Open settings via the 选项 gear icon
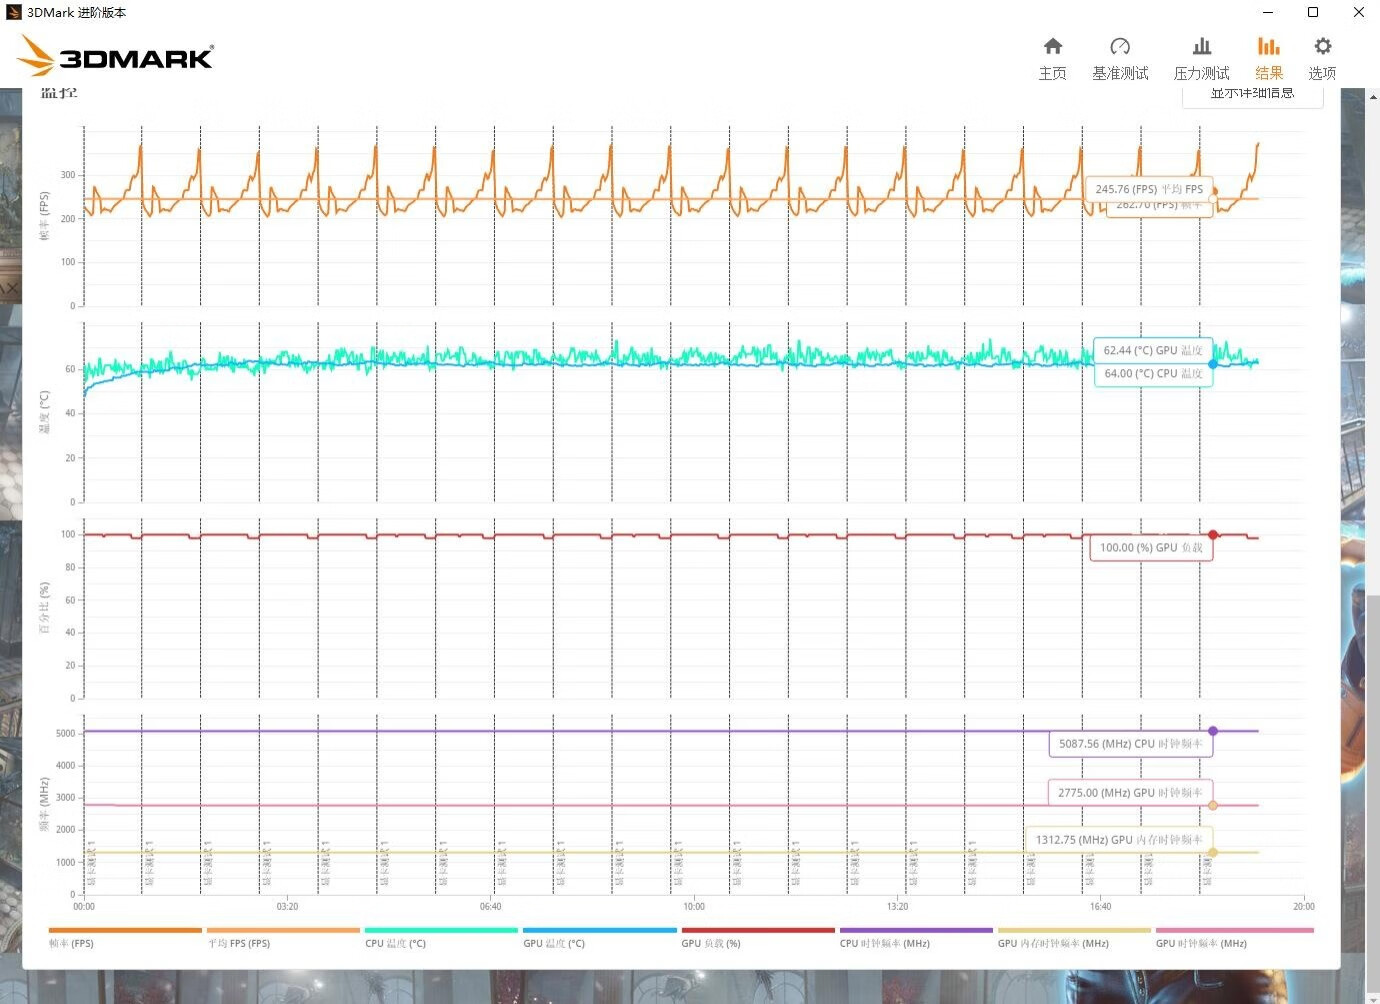Image resolution: width=1380 pixels, height=1004 pixels. (x=1322, y=57)
